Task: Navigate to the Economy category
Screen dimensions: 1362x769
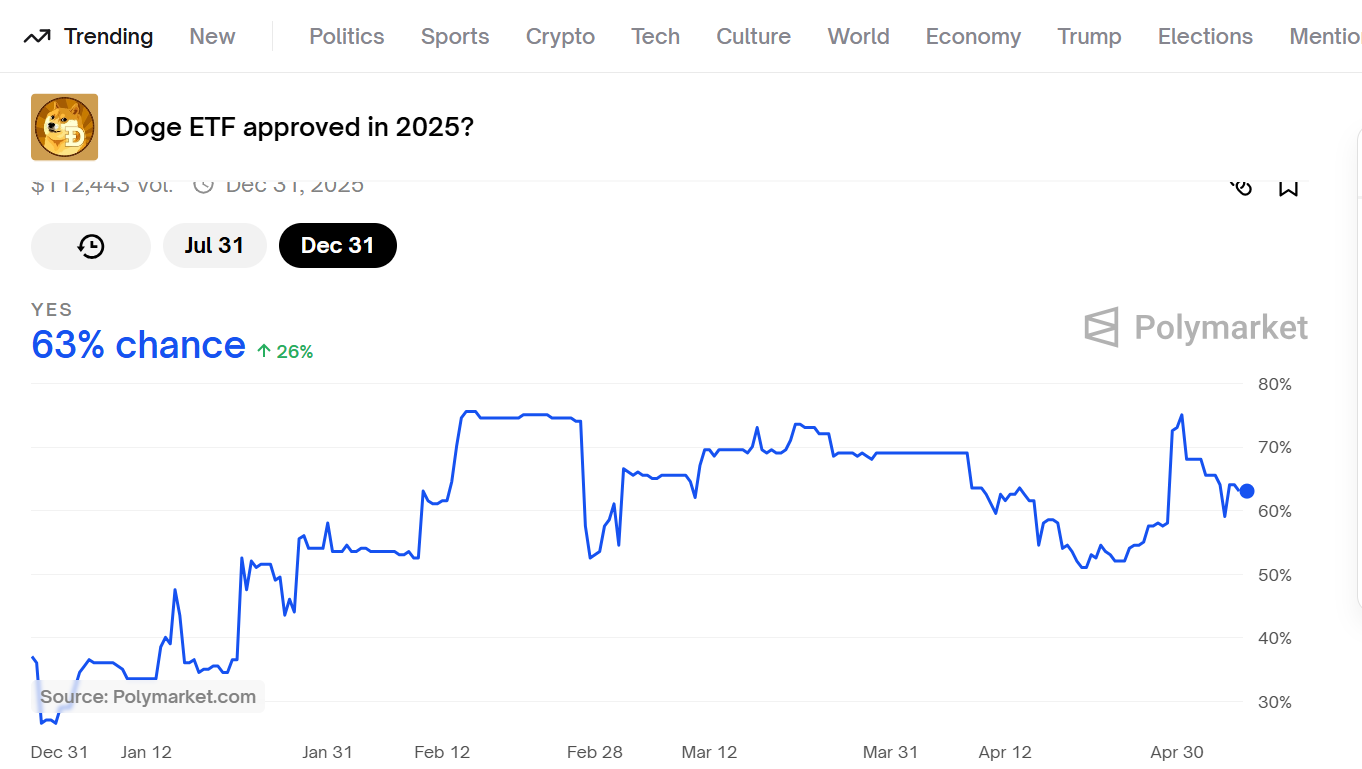Action: [x=973, y=37]
